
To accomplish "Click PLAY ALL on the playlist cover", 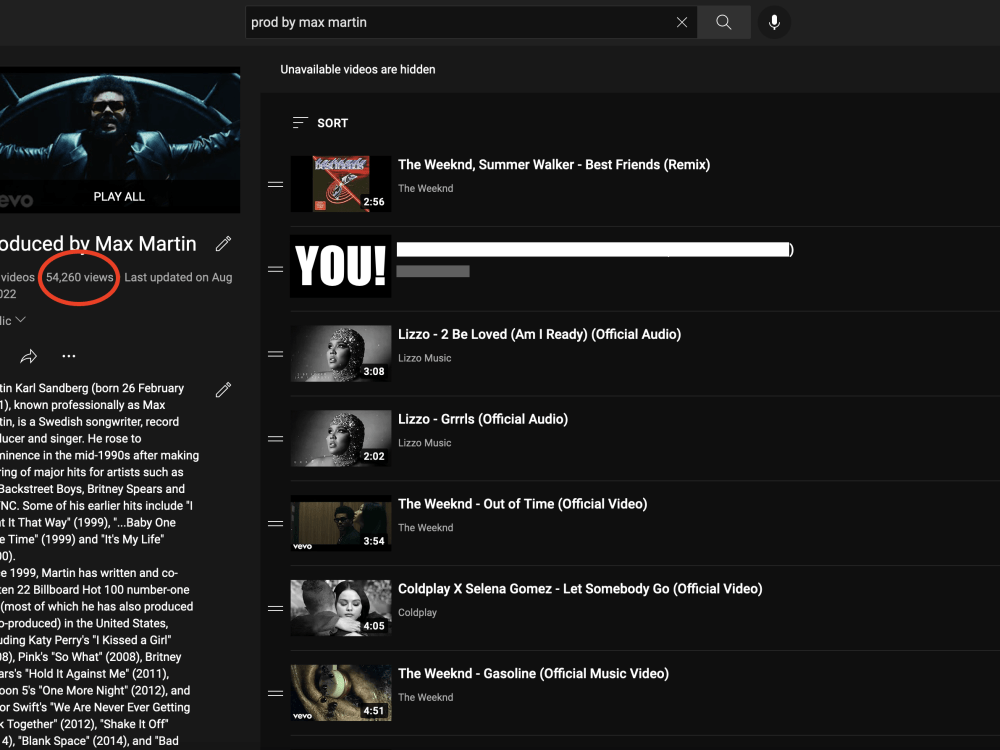I will coord(119,196).
